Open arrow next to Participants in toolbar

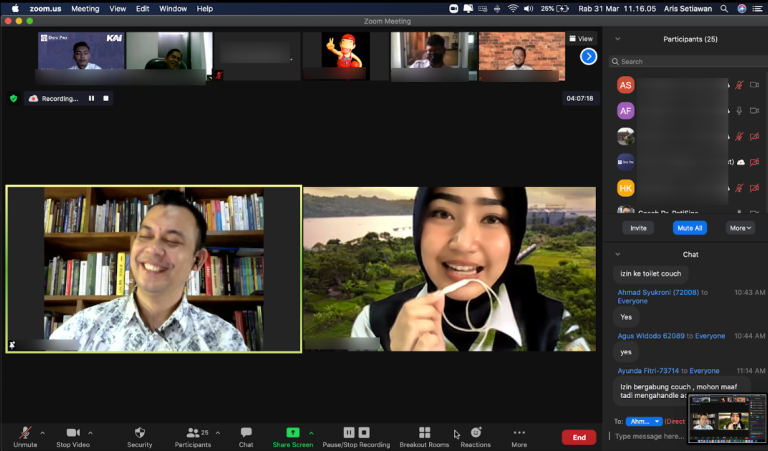click(217, 433)
